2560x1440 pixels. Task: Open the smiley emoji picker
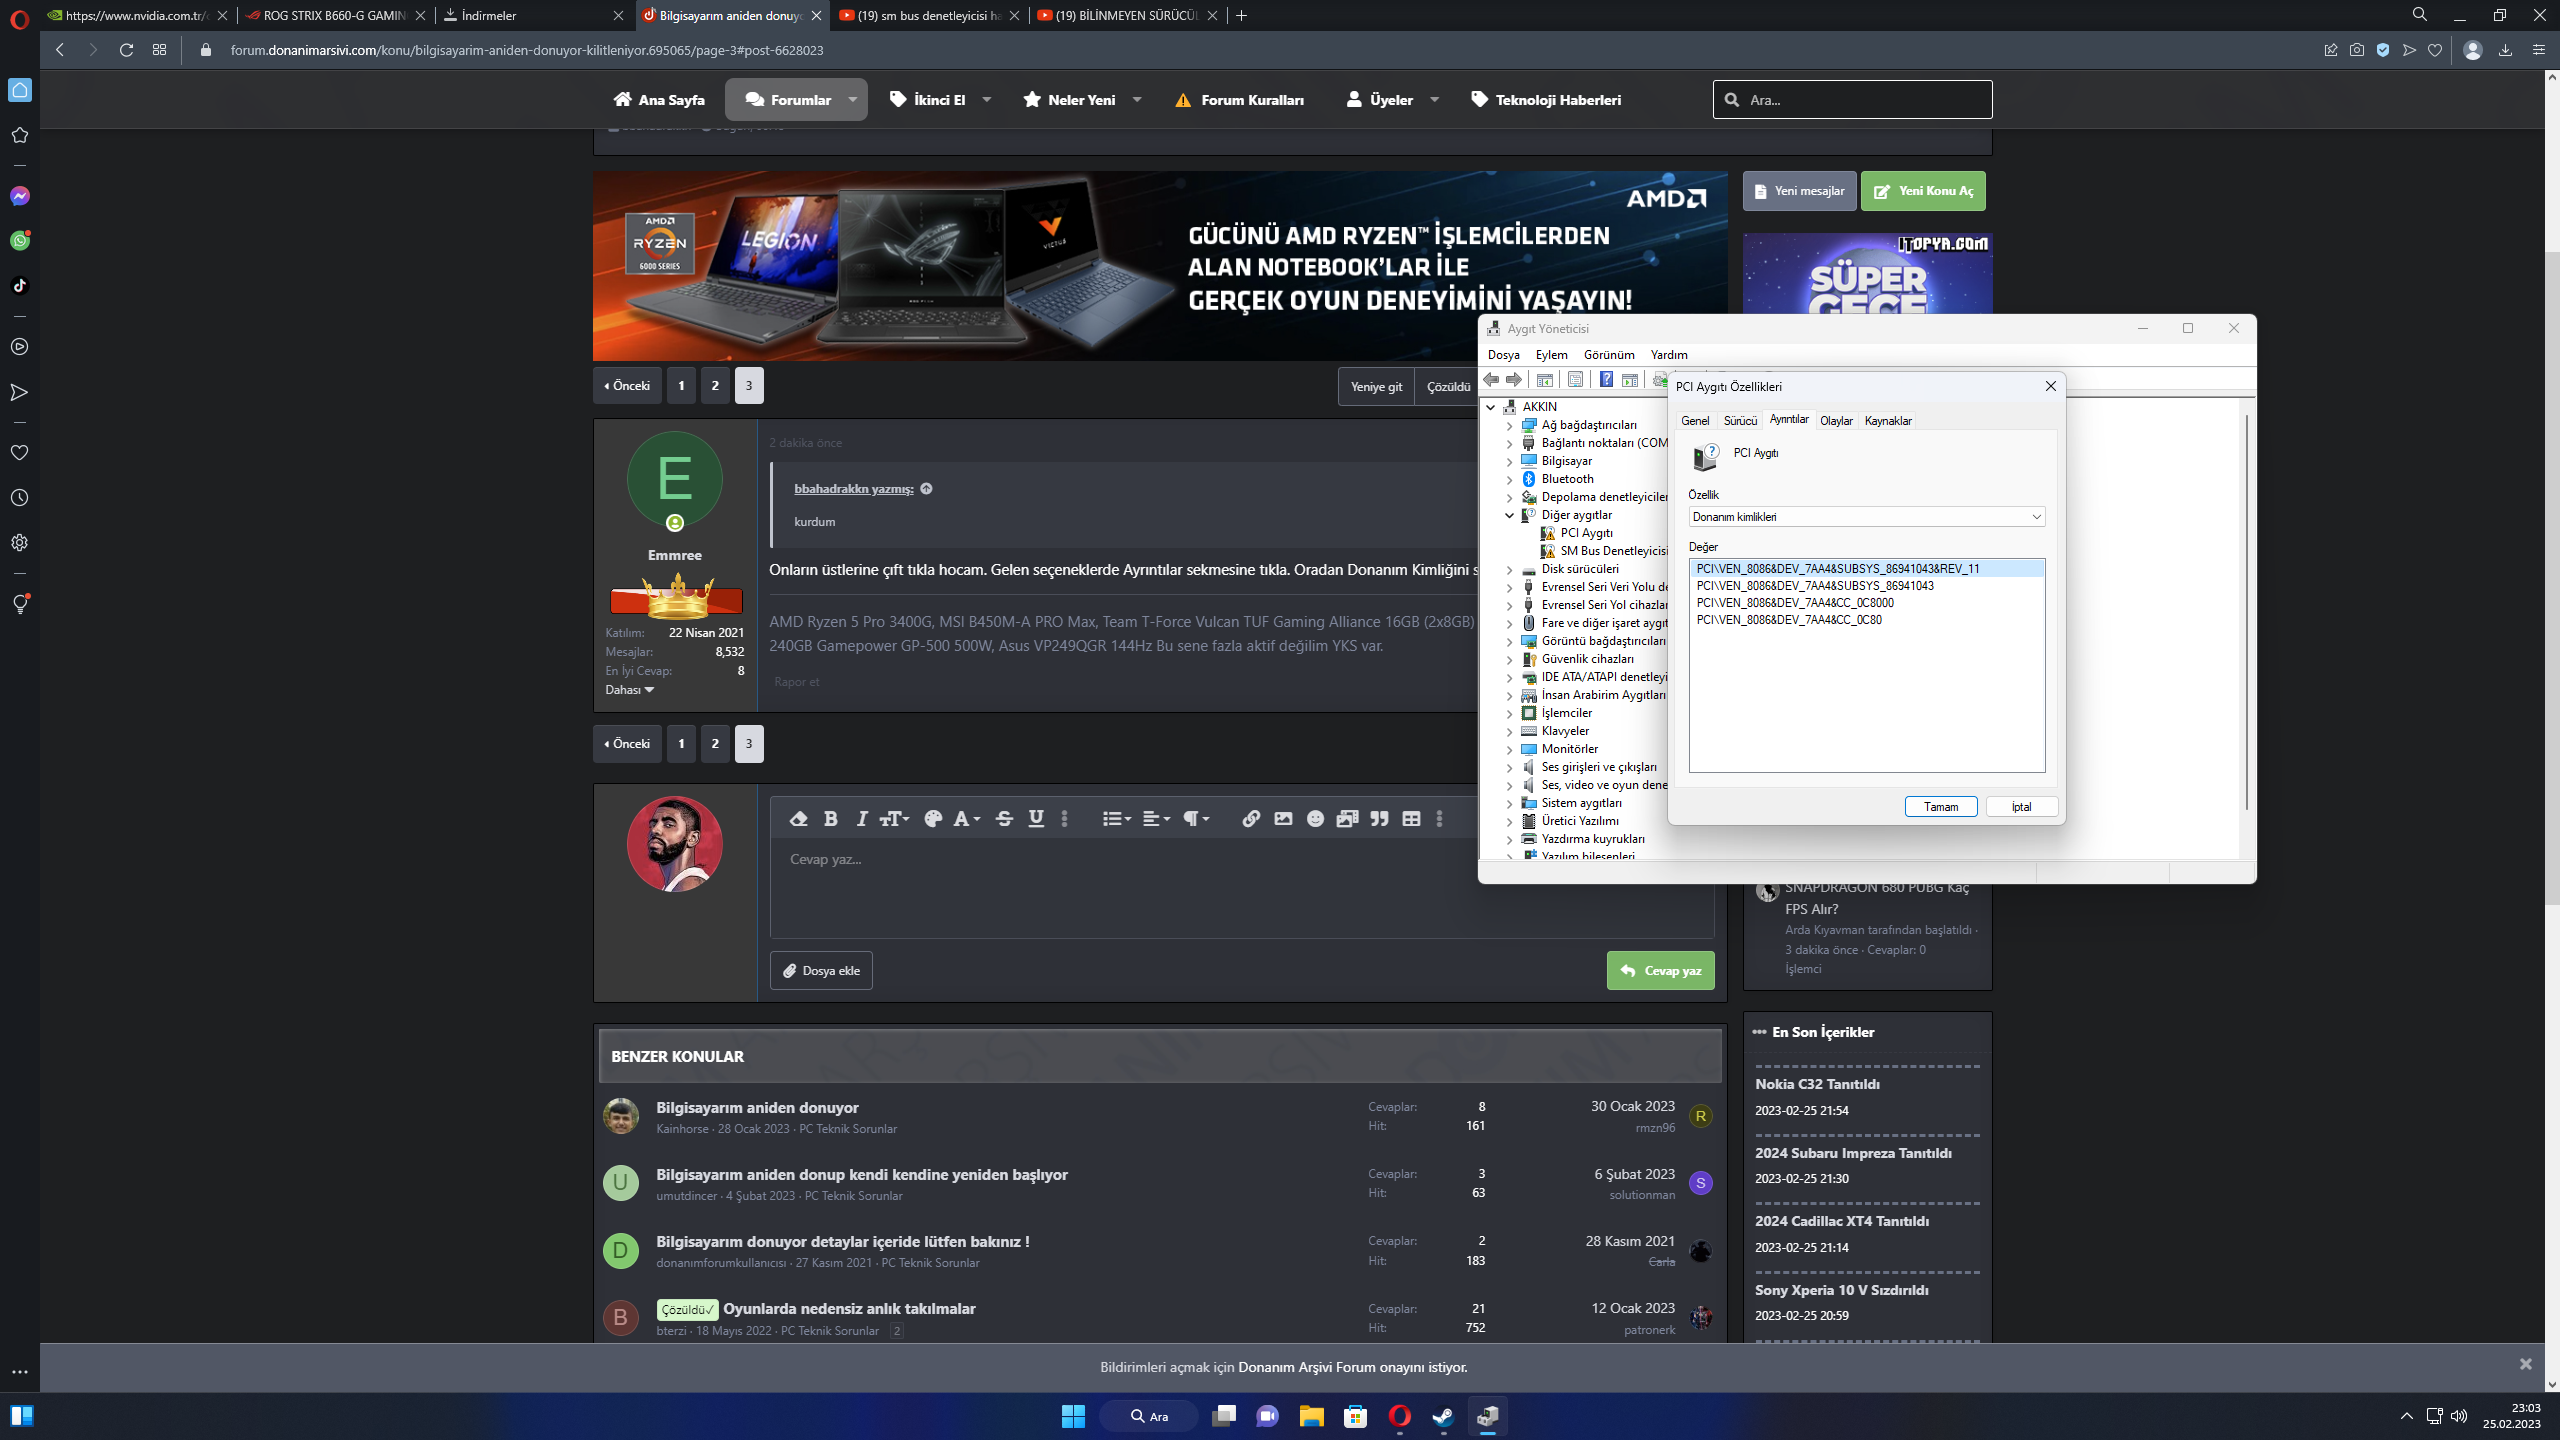click(1315, 819)
